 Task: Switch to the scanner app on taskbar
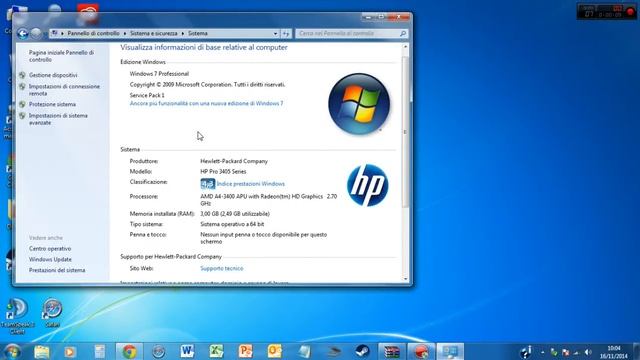tap(333, 351)
